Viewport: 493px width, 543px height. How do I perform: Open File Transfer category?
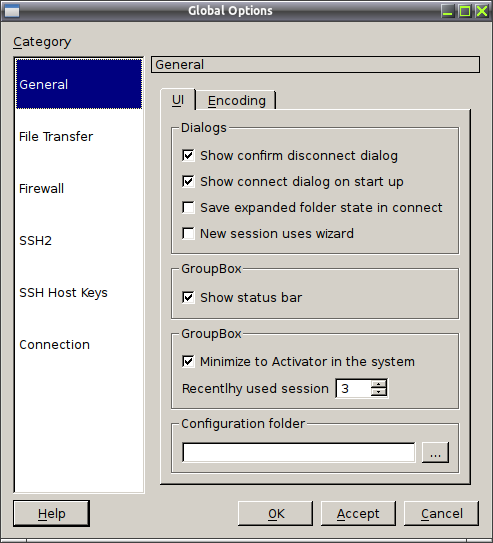point(79,136)
